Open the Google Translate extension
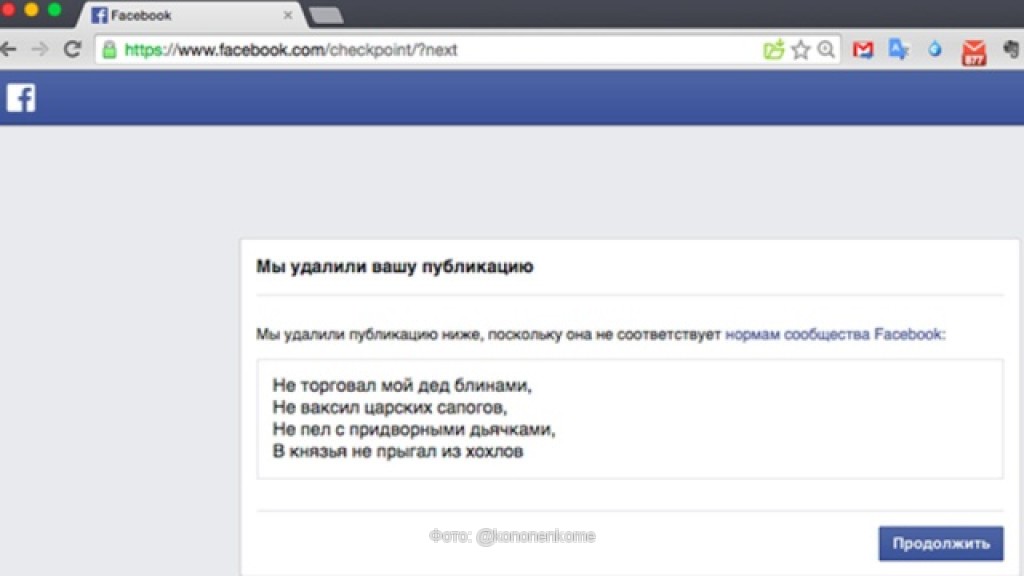The height and width of the screenshot is (576, 1024). [898, 49]
